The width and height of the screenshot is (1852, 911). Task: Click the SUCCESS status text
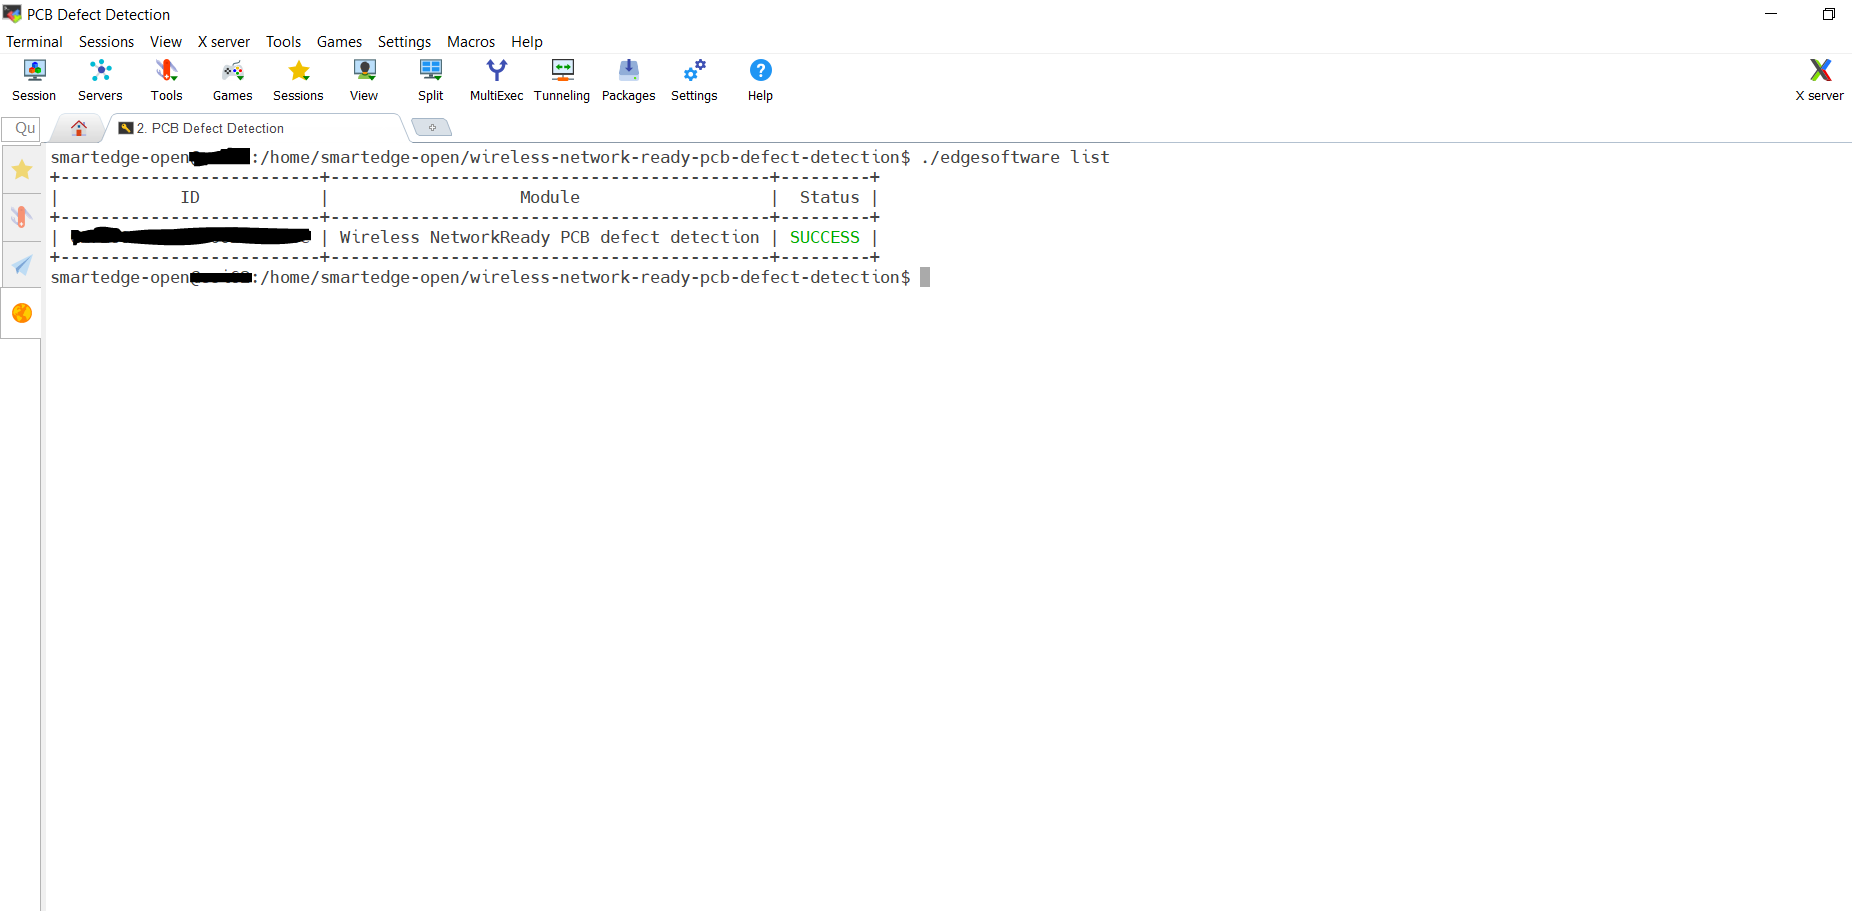825,237
